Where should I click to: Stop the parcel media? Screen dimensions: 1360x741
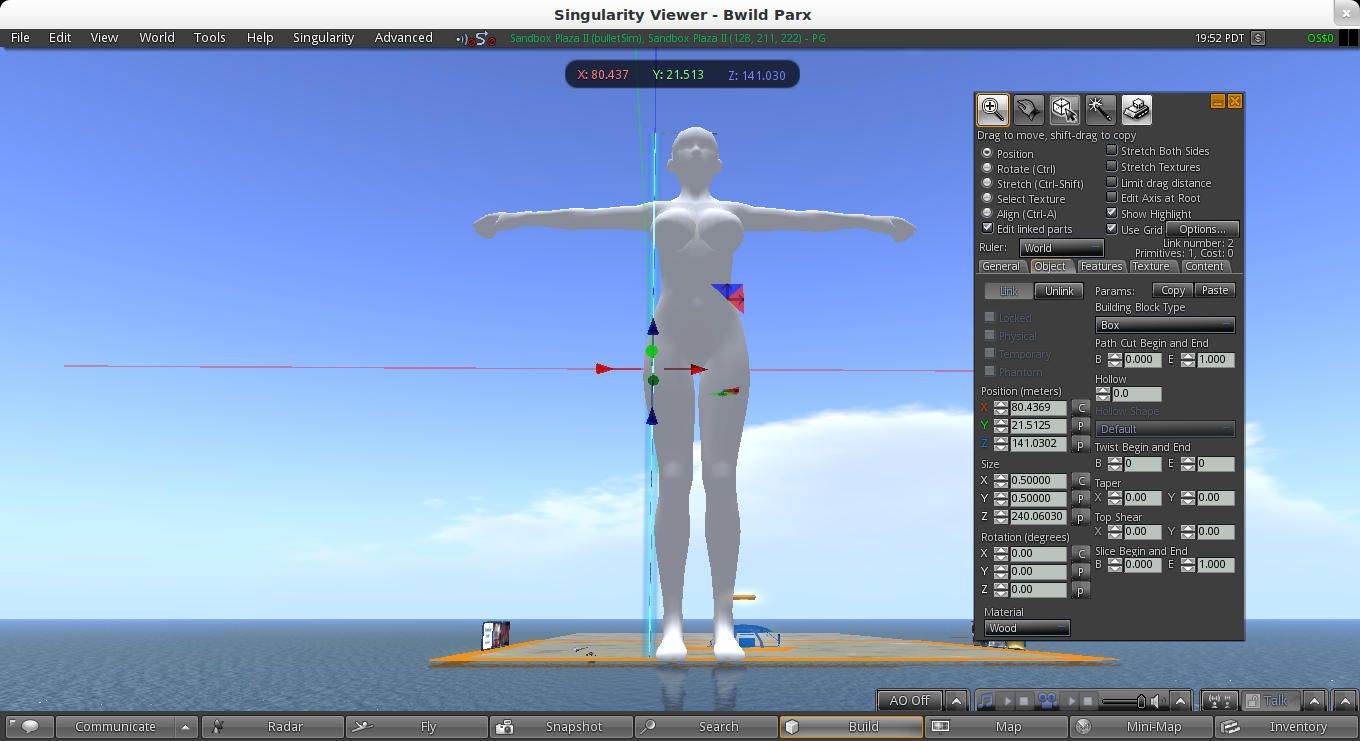[1087, 701]
